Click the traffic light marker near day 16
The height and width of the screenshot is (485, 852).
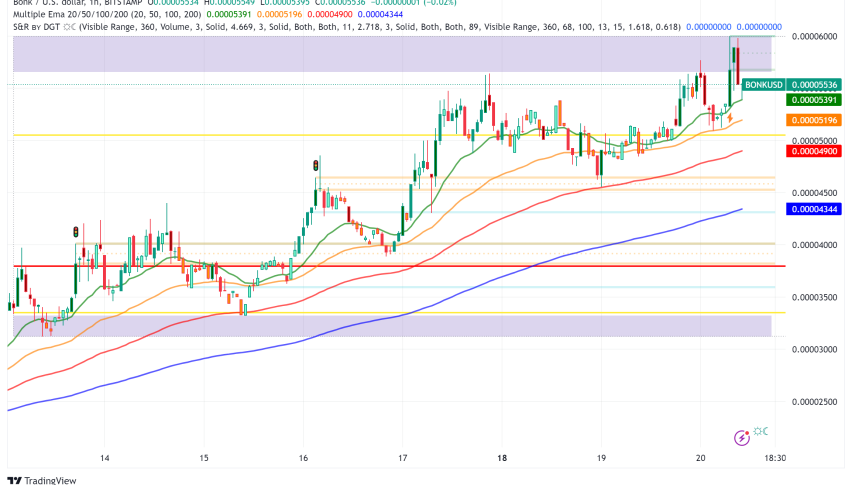[x=316, y=165]
